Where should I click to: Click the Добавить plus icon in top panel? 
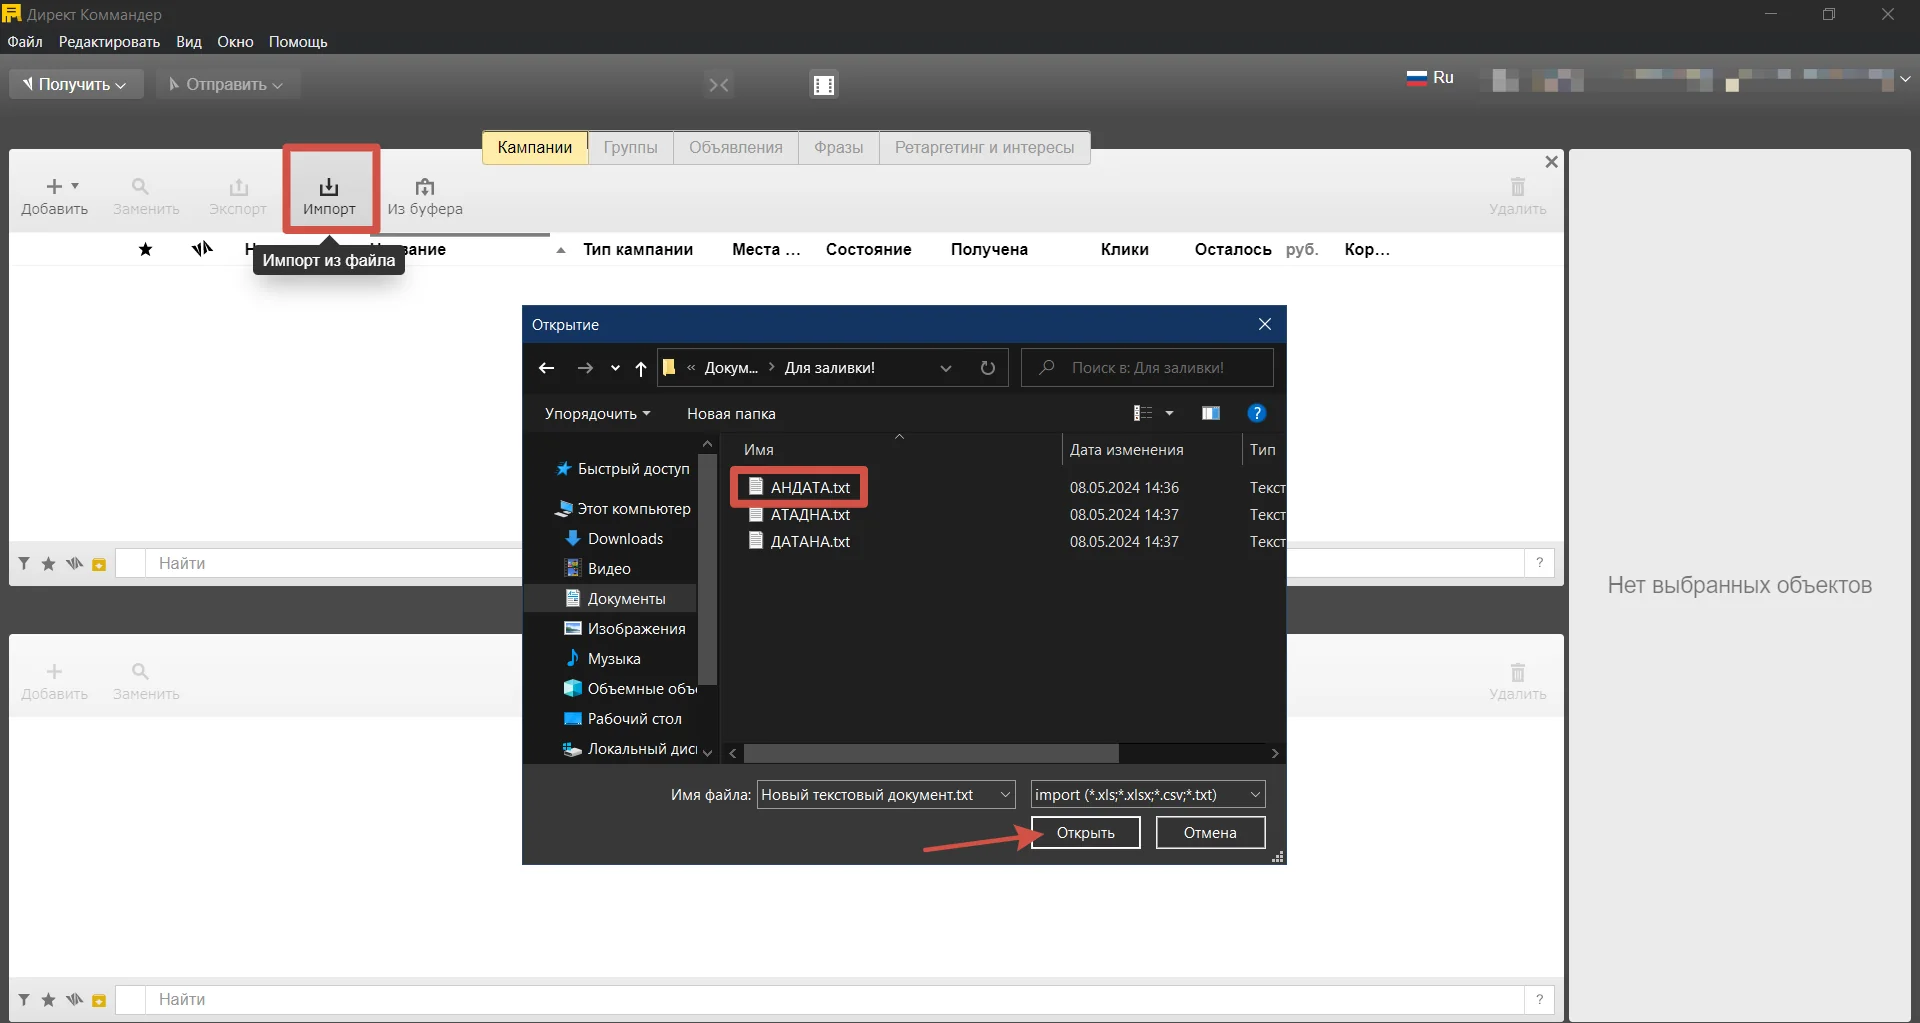pyautogui.click(x=55, y=186)
